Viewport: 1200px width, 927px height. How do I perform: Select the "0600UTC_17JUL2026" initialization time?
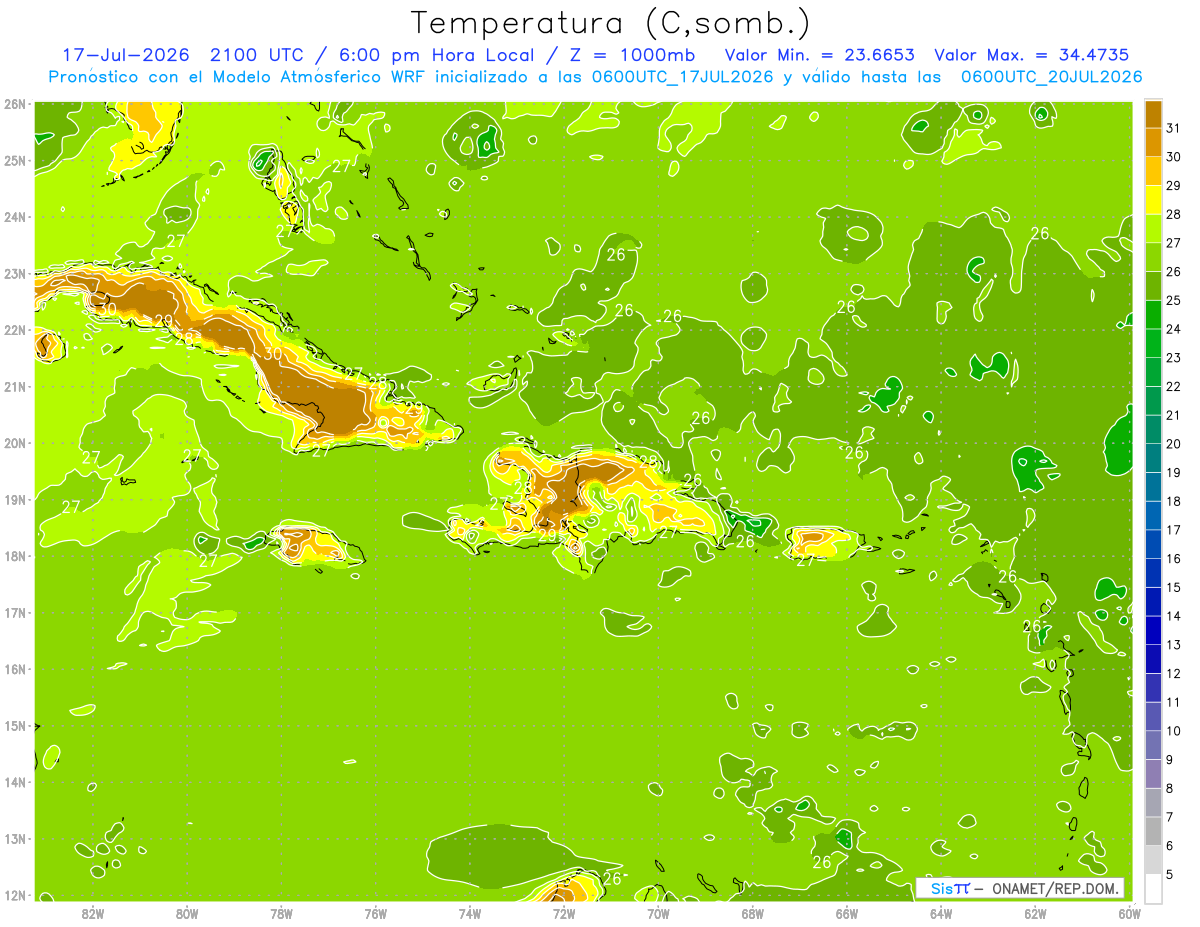(x=683, y=77)
